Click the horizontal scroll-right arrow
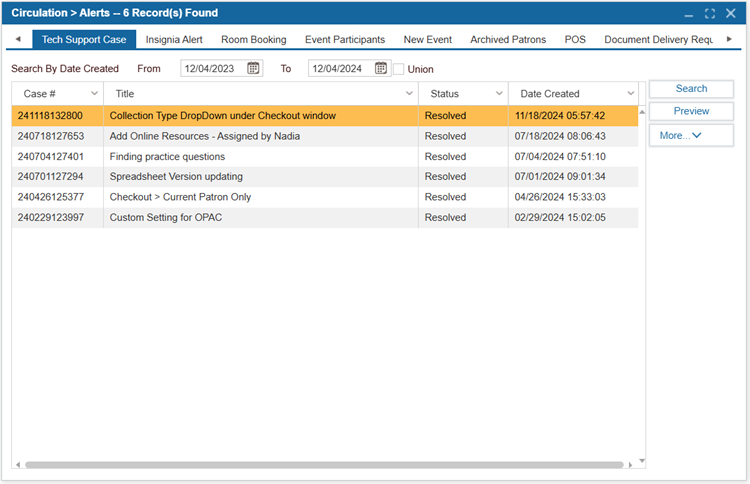 630,464
